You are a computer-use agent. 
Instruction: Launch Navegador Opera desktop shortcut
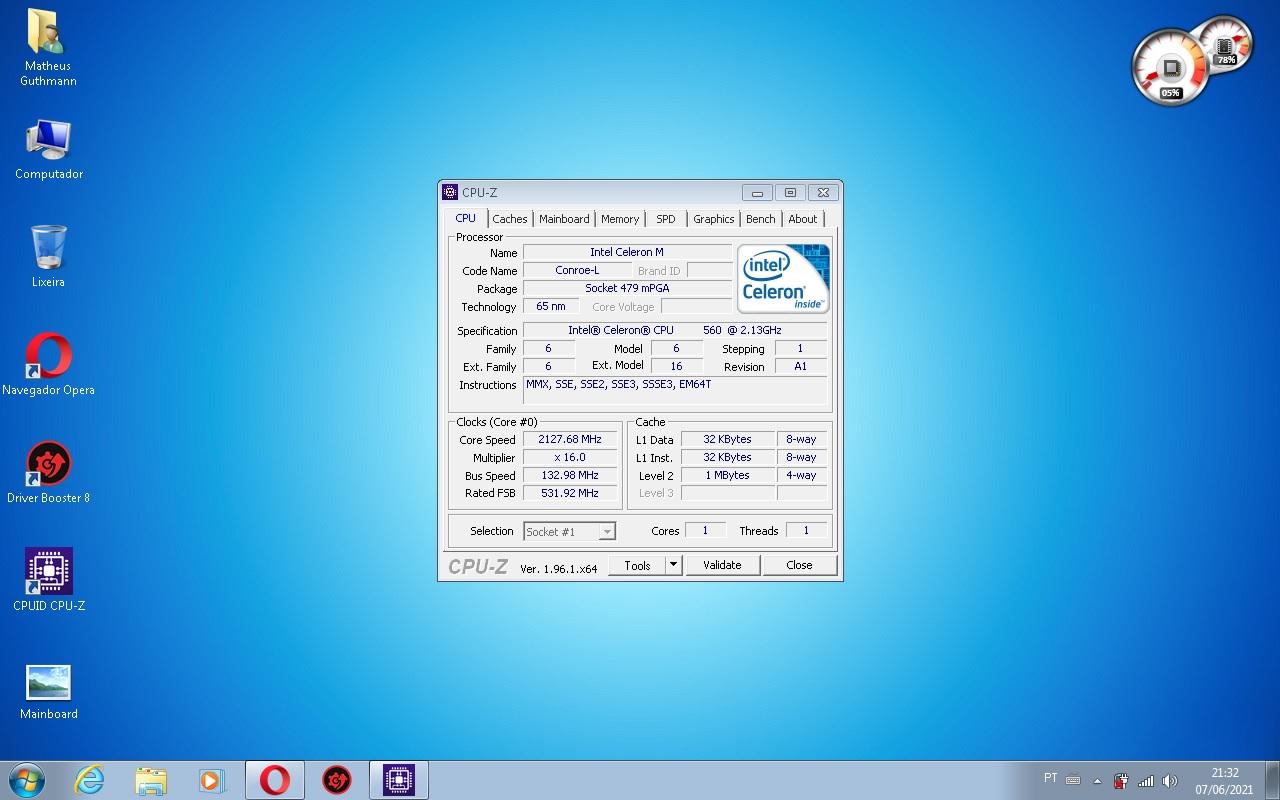[x=48, y=365]
